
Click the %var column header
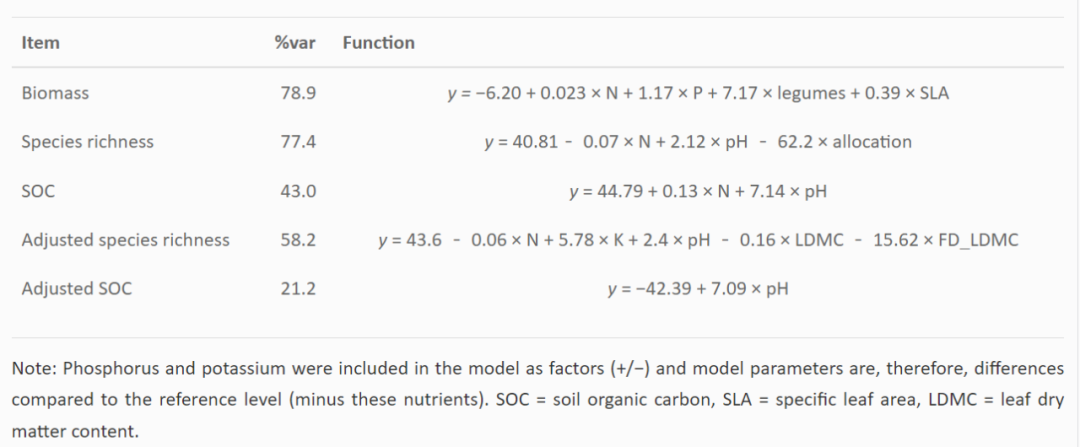(x=295, y=43)
